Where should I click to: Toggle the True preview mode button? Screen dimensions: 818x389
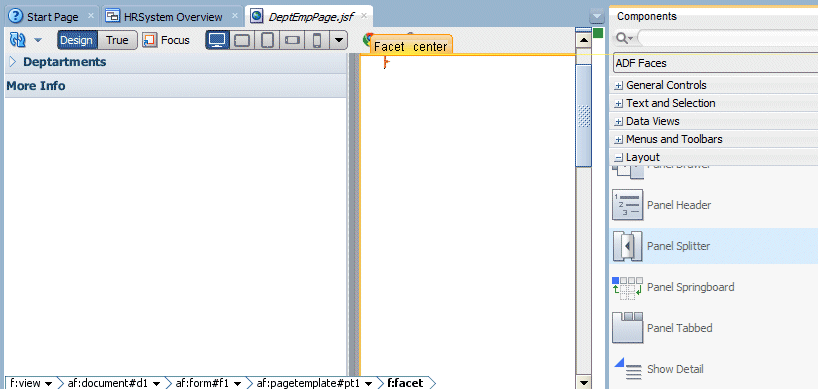click(x=117, y=40)
